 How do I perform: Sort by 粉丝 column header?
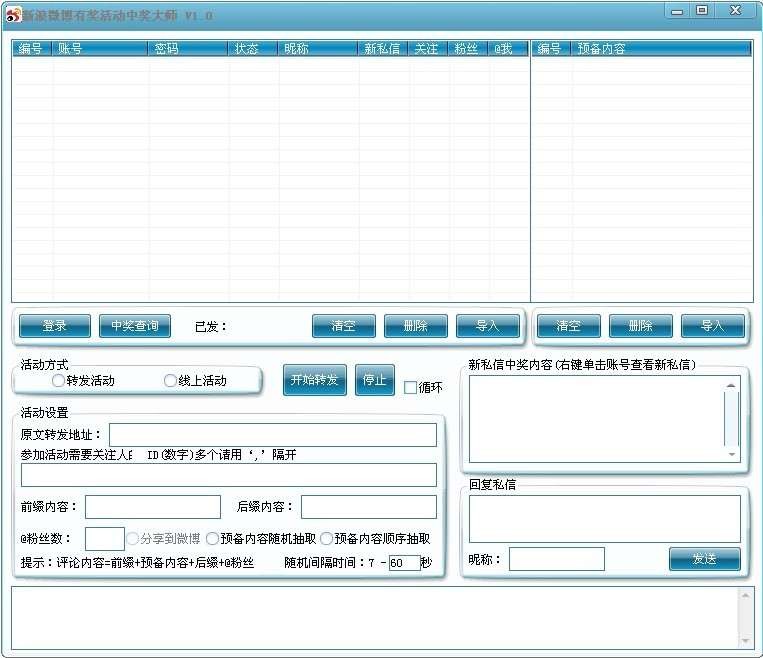[468, 49]
